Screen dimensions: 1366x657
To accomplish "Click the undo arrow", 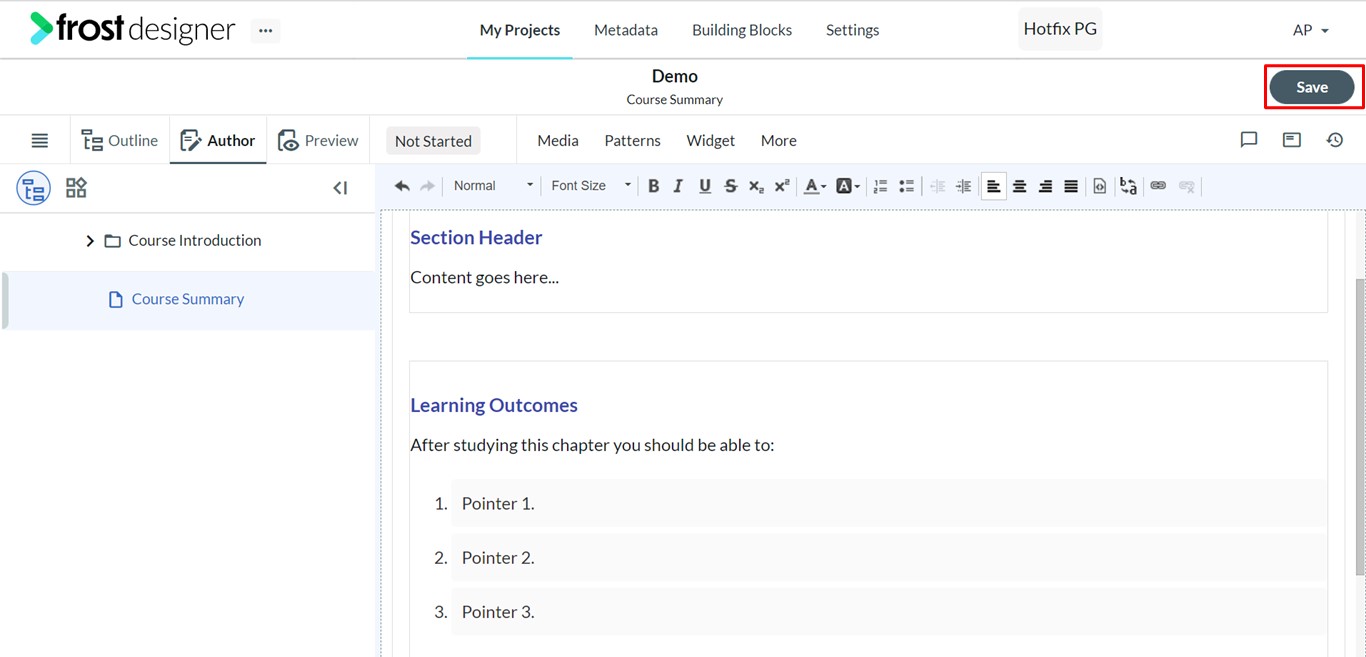I will 402,186.
